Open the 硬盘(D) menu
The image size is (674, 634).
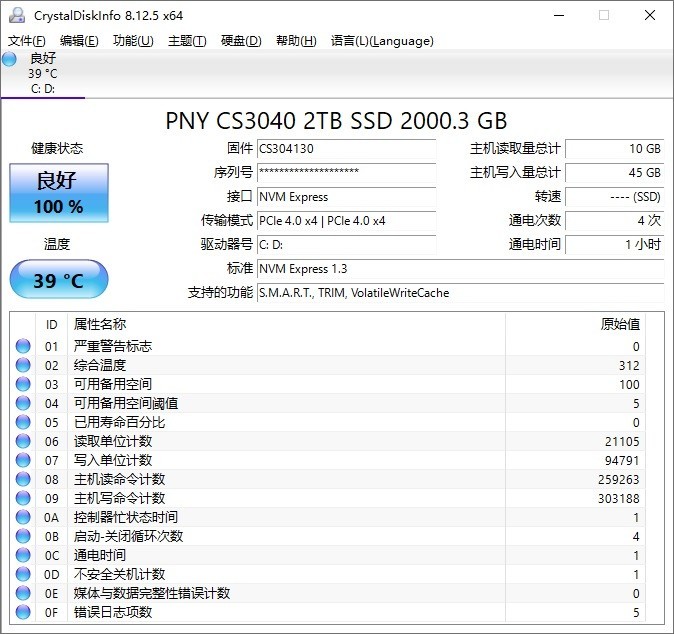click(241, 41)
